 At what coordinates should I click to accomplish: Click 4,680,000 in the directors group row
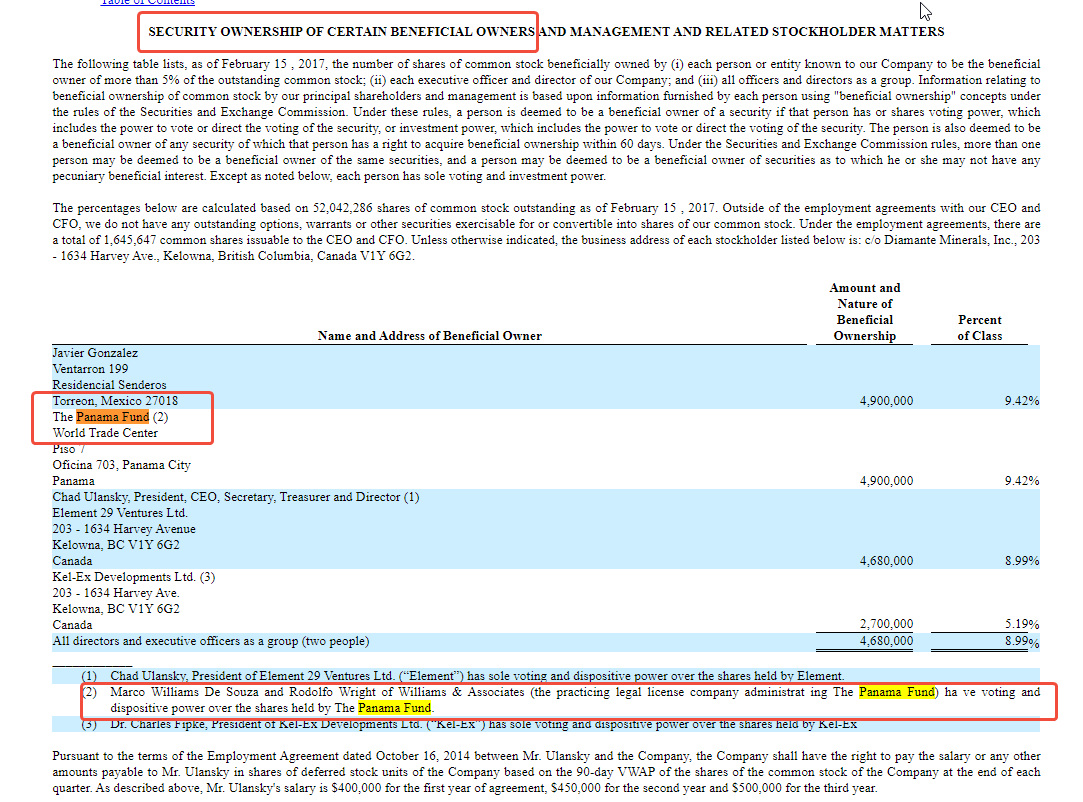coord(886,641)
